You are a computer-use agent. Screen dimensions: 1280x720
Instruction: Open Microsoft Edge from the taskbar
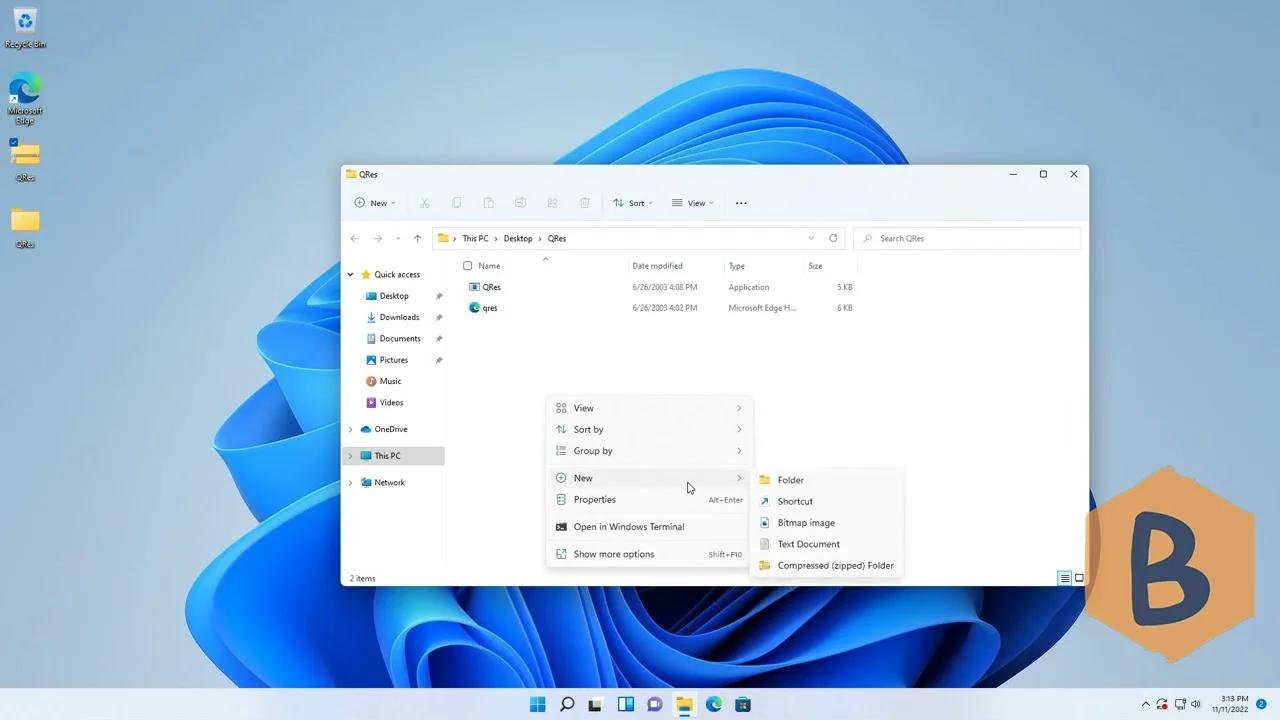[x=713, y=704]
